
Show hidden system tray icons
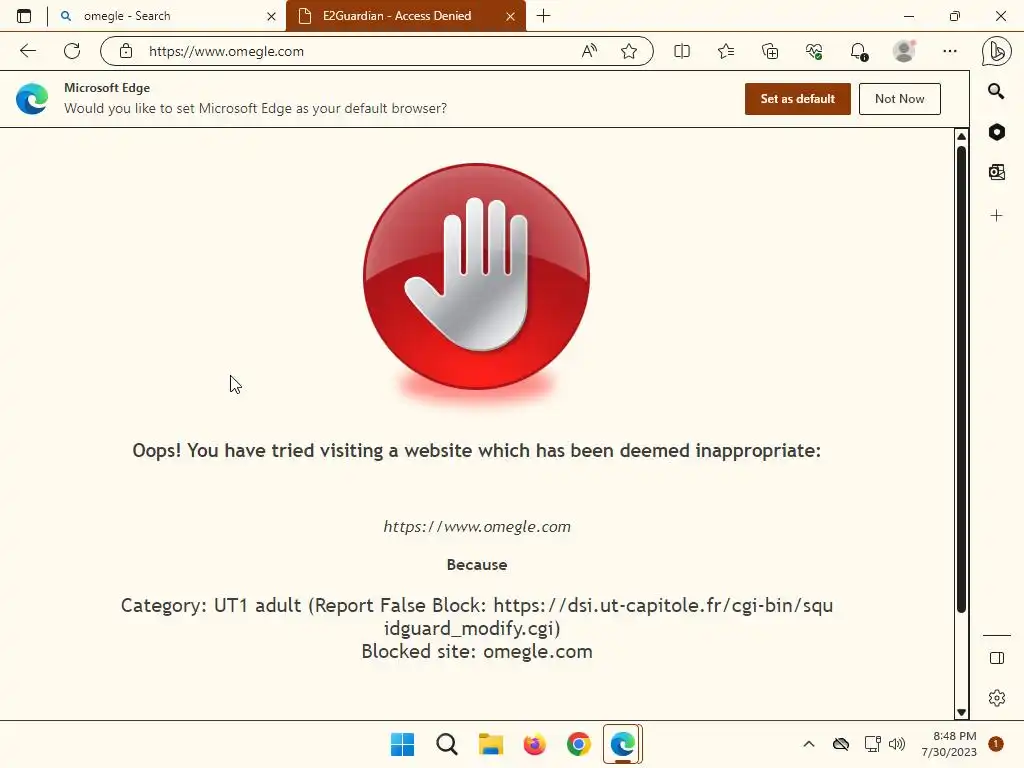pos(808,744)
